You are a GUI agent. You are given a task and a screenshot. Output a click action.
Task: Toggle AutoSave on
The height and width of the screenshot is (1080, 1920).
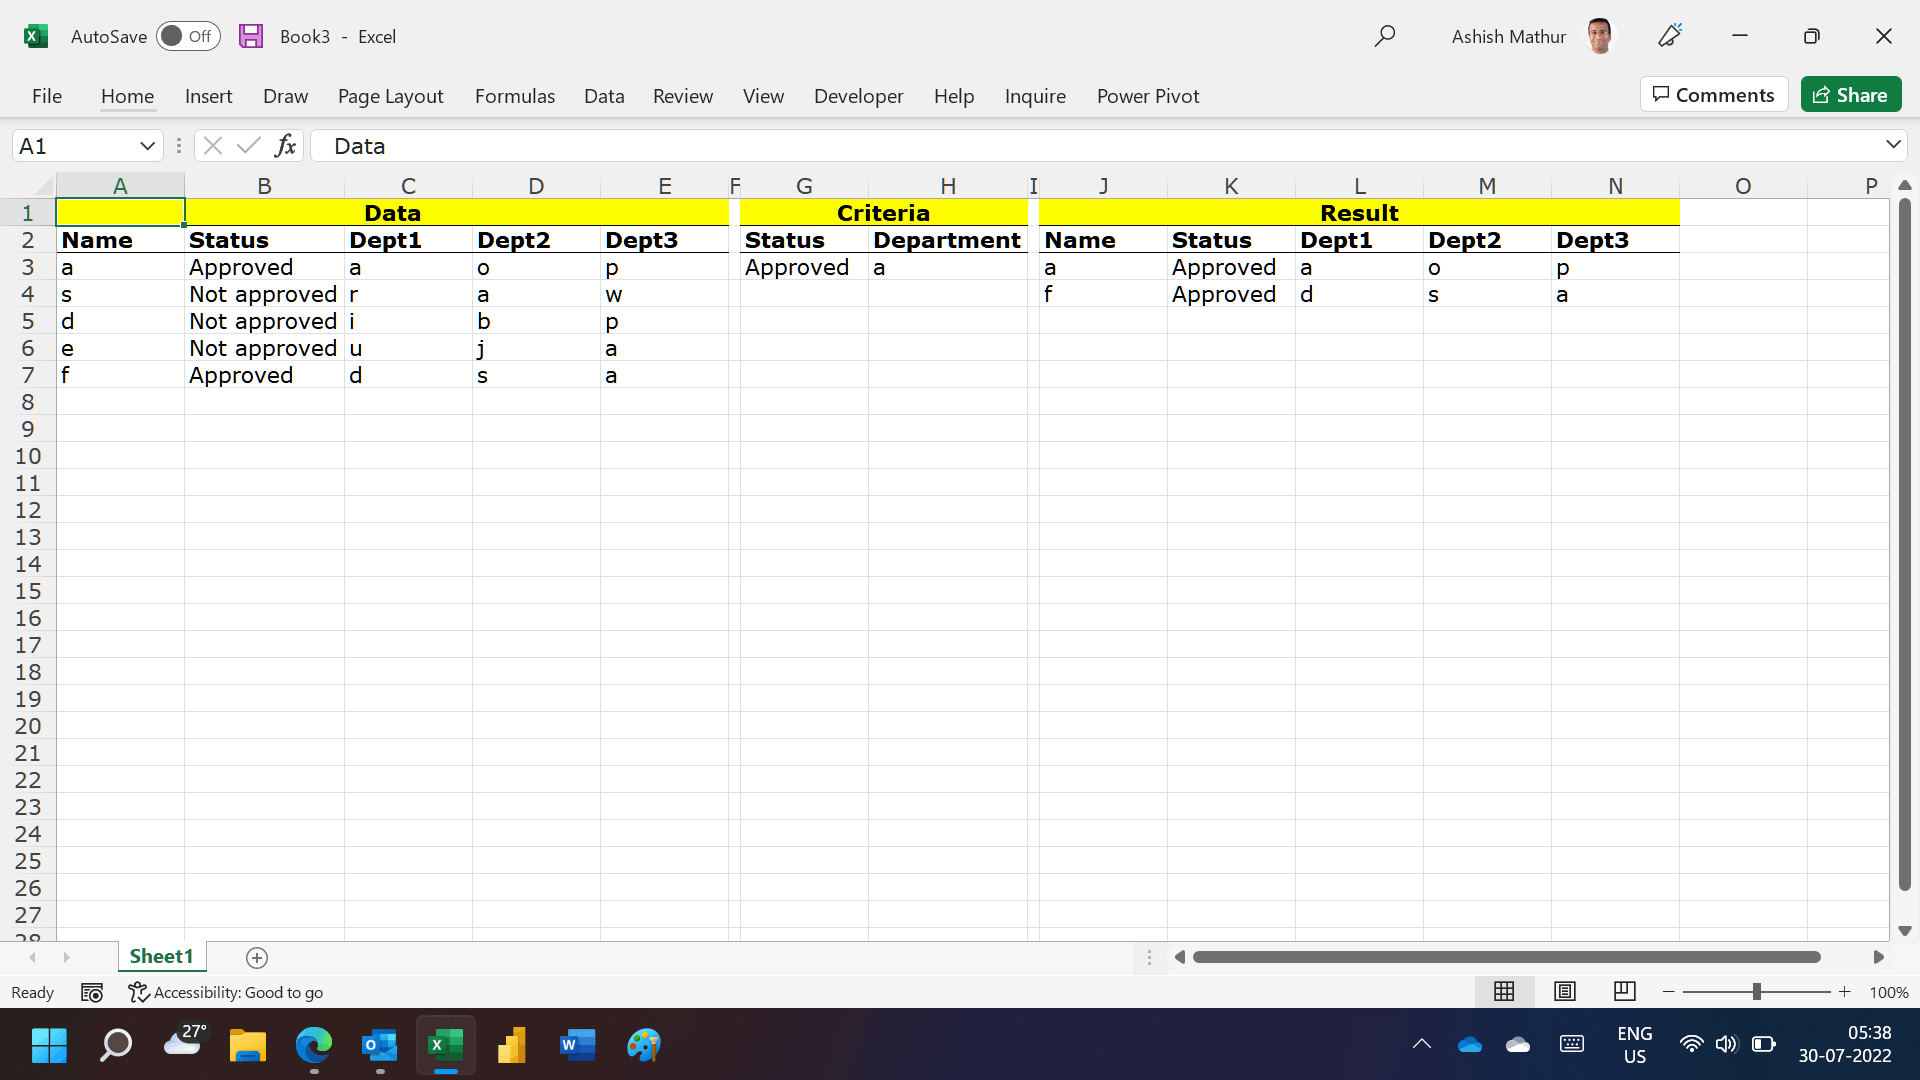tap(188, 36)
